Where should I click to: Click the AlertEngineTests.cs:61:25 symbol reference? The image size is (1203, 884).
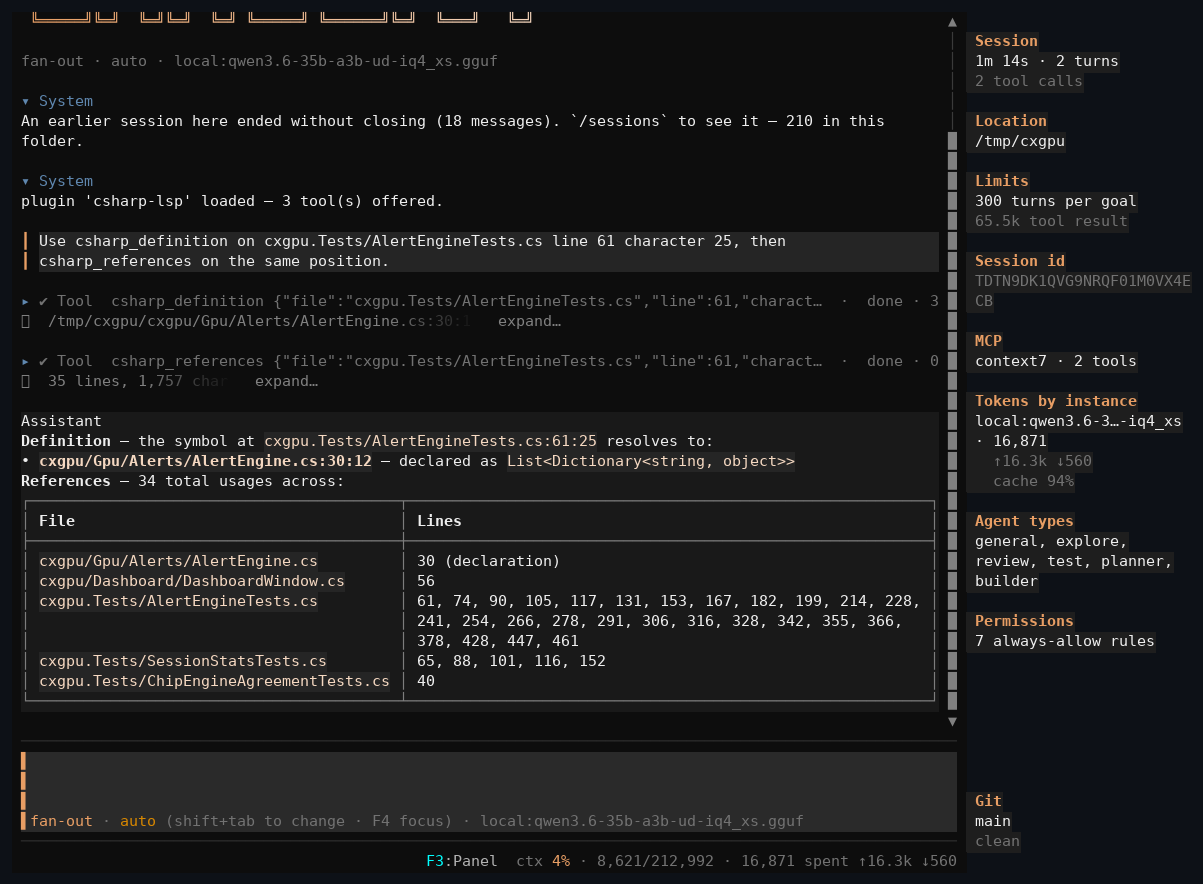(430, 441)
